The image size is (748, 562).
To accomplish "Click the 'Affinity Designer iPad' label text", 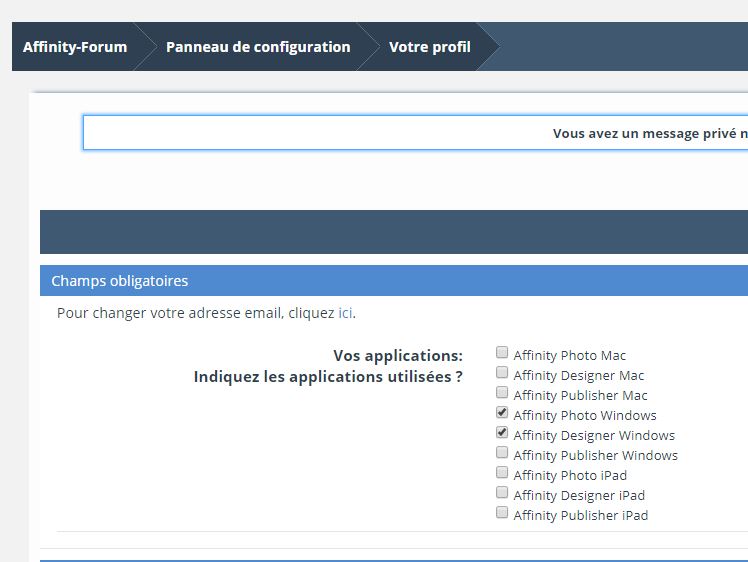I will coord(579,496).
